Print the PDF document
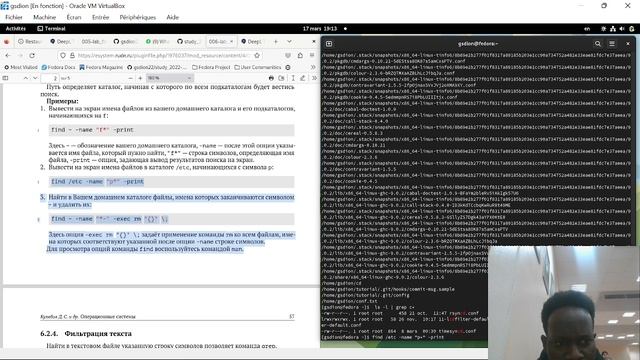Screen dimensions: 640x360 271,78
